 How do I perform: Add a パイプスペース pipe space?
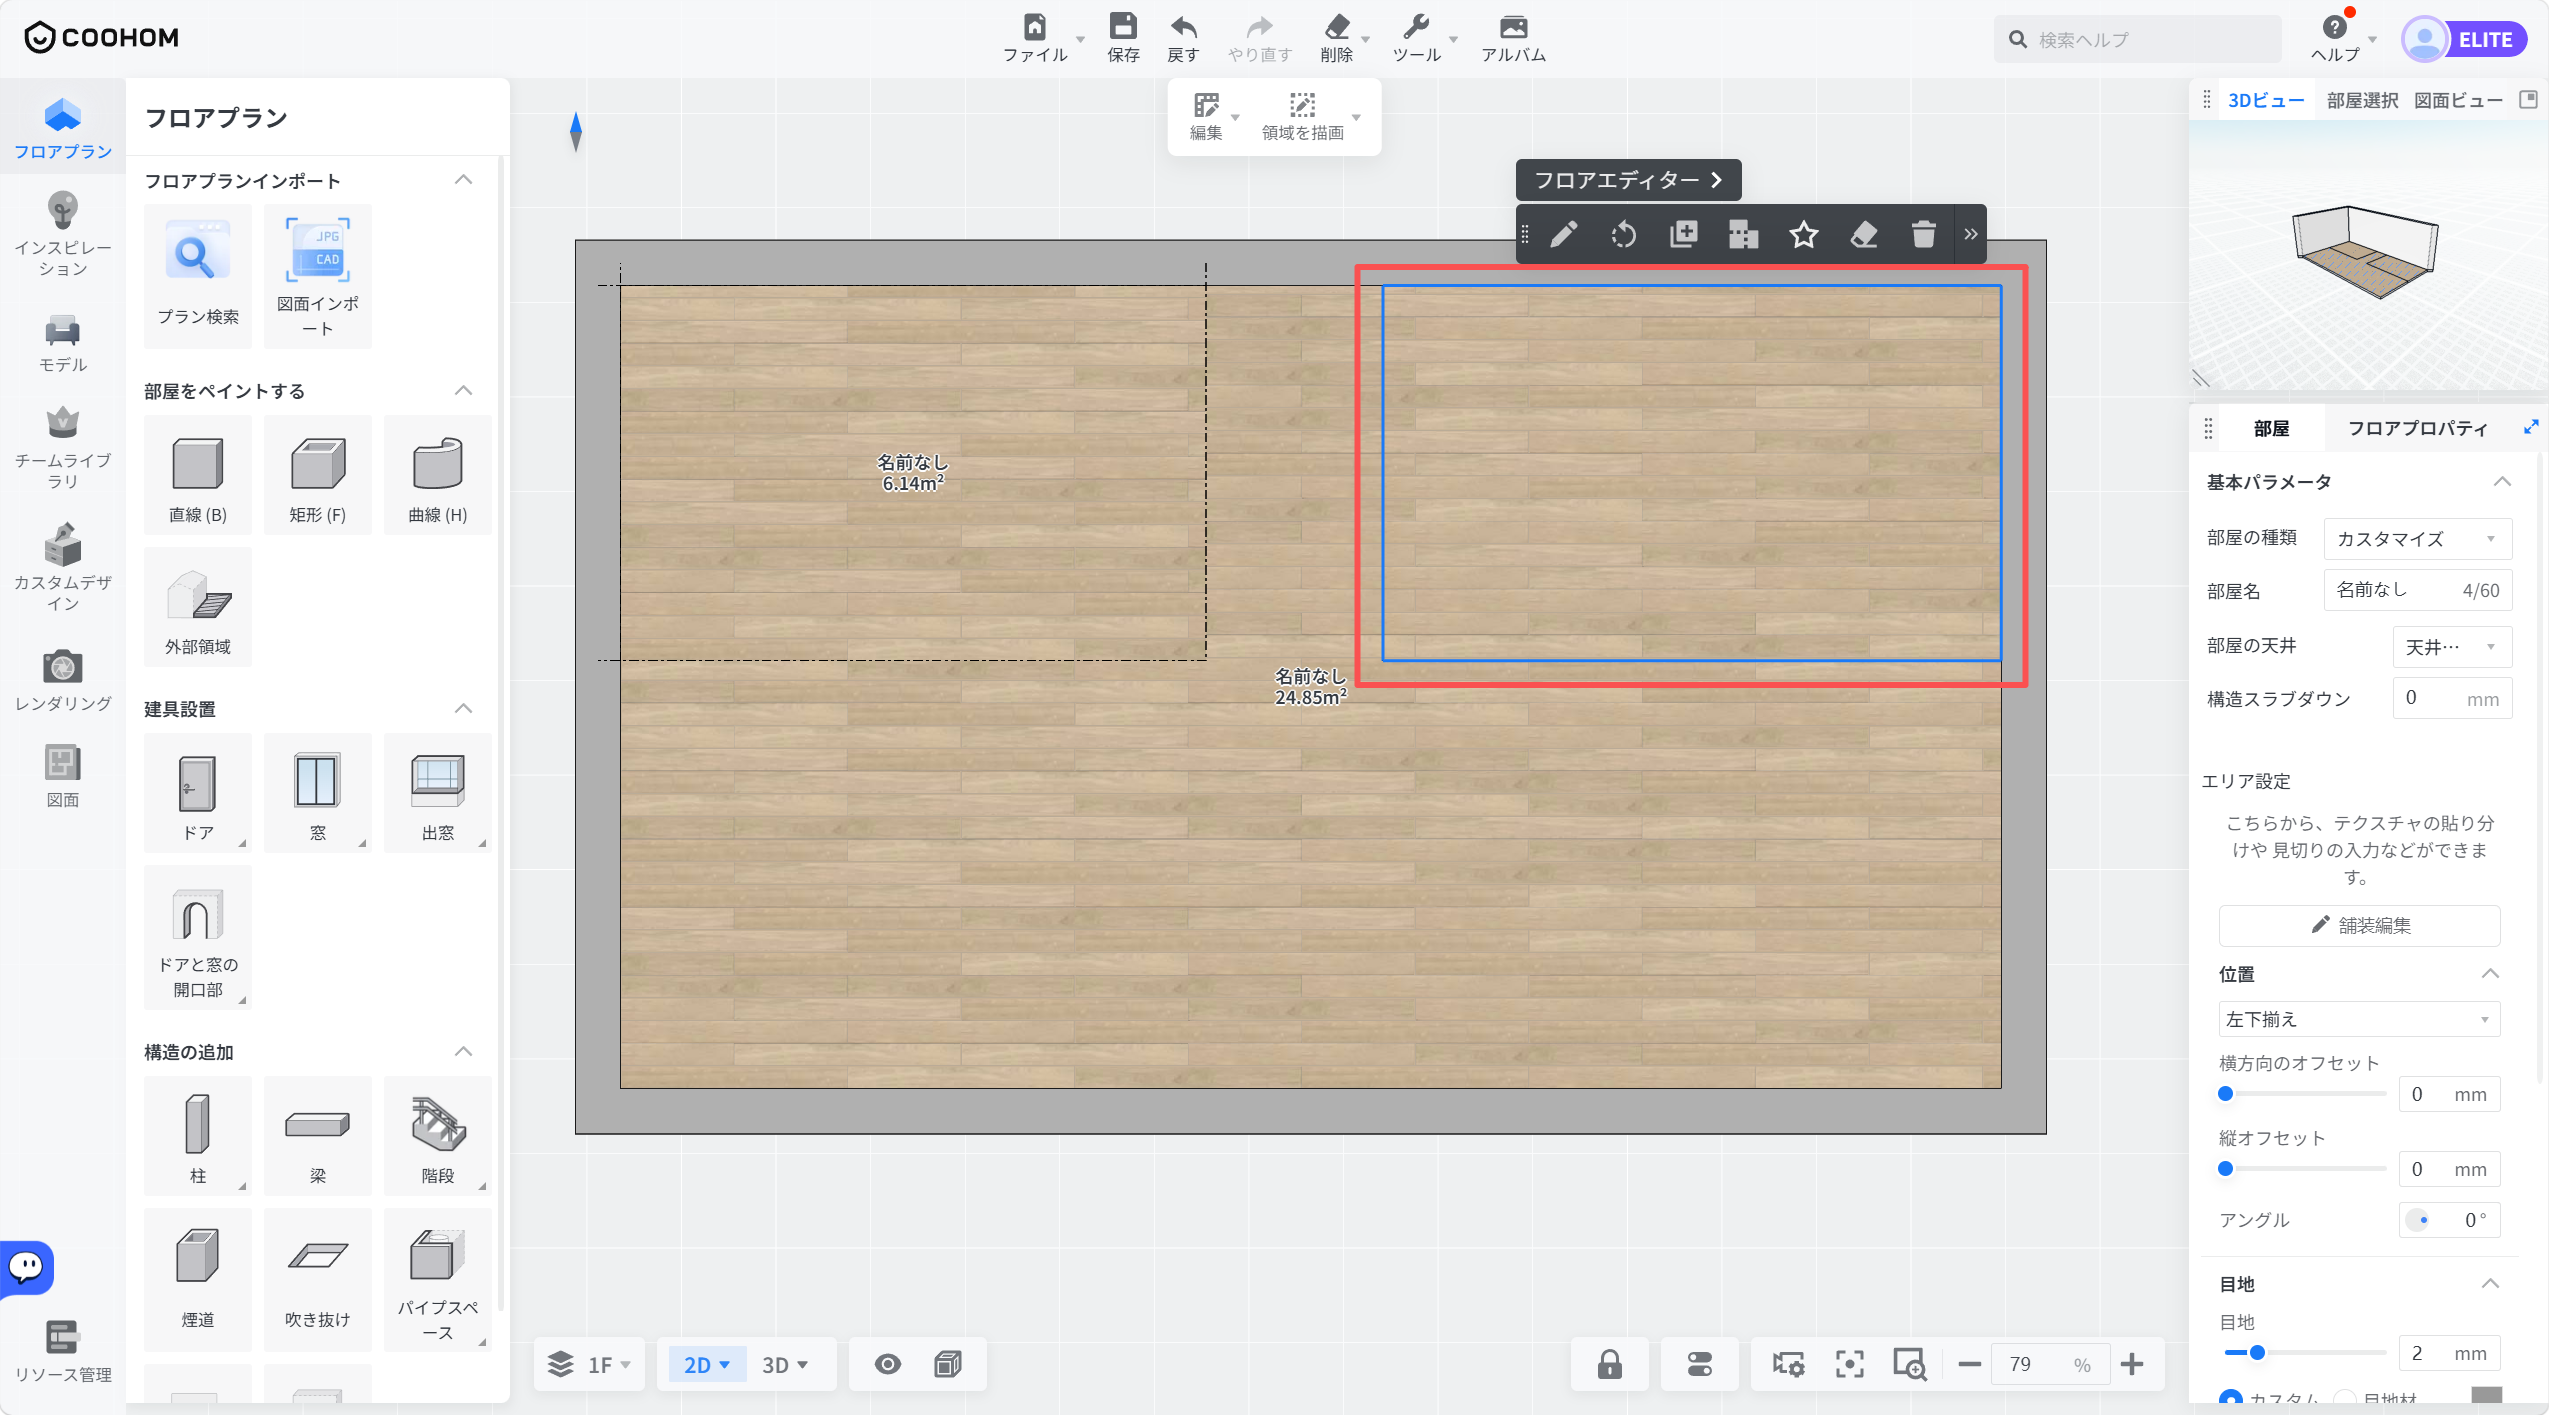click(438, 1281)
